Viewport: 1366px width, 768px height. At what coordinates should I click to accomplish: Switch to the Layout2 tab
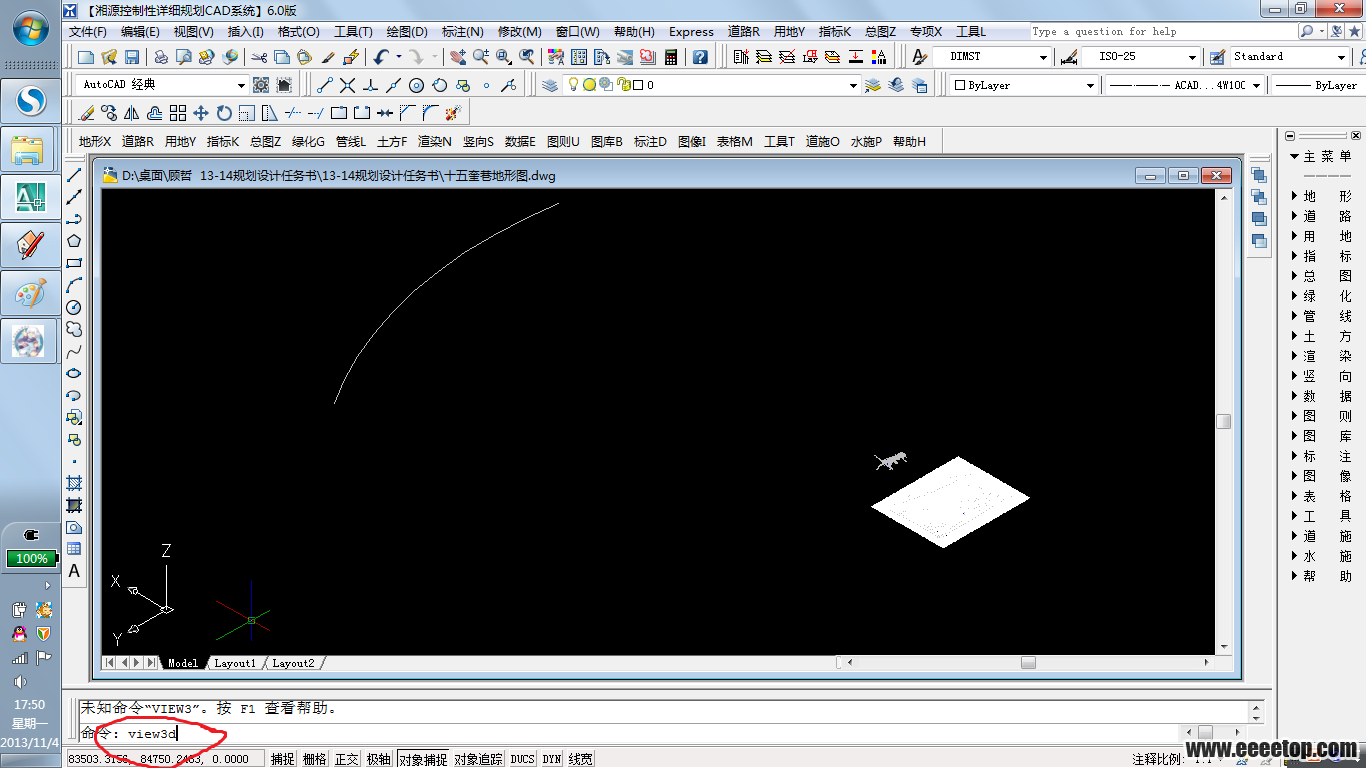pos(293,663)
